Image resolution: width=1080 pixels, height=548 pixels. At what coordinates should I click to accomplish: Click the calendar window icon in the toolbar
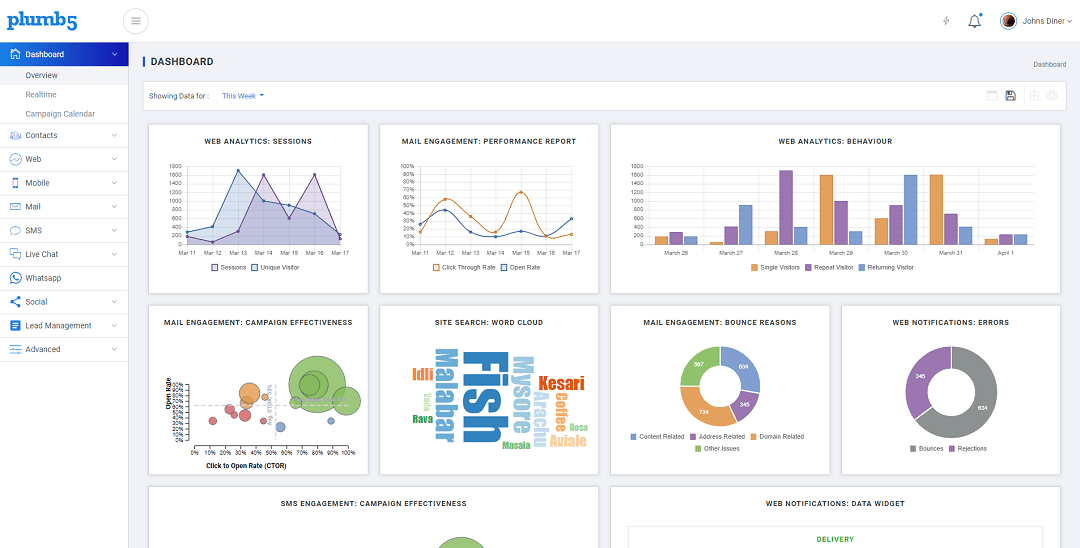992,96
